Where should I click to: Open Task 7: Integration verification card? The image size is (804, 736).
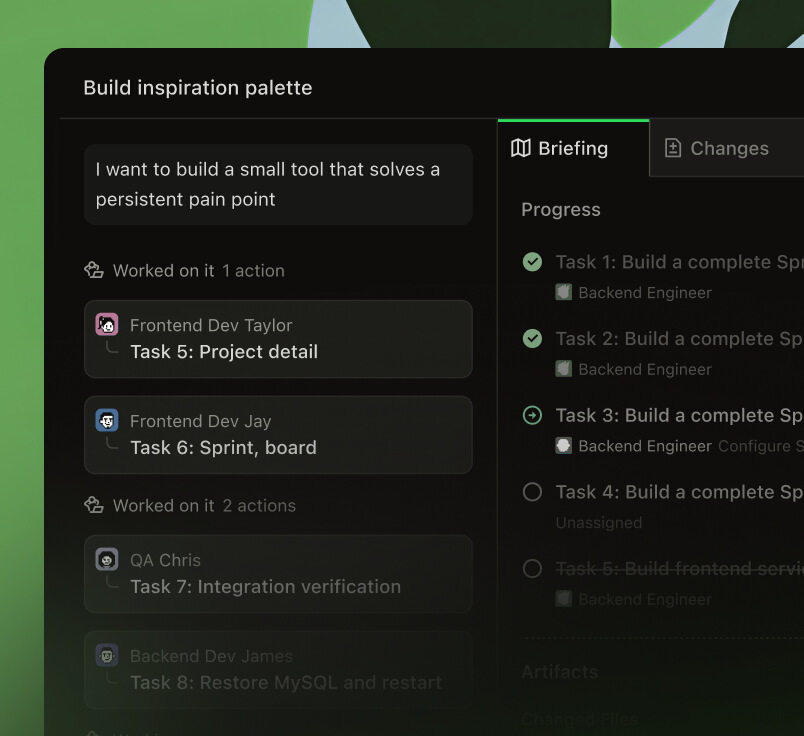pyautogui.click(x=278, y=574)
